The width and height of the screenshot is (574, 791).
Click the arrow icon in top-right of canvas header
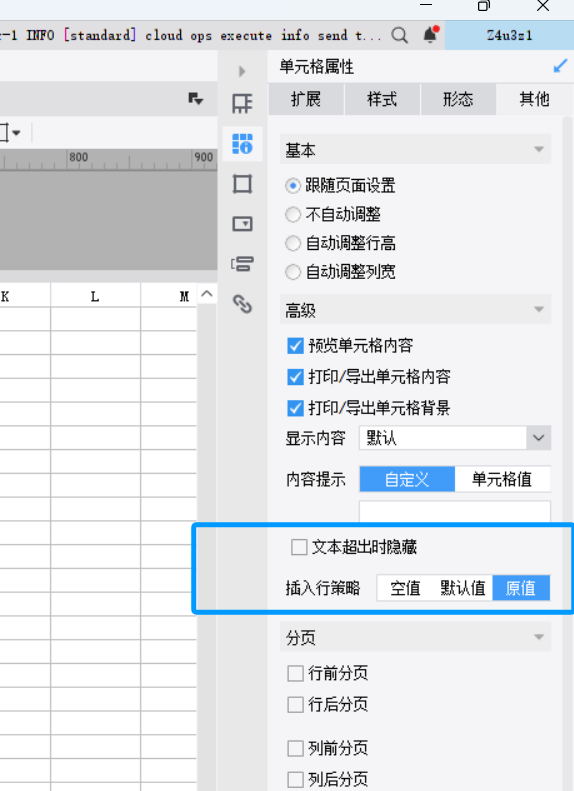[195, 98]
